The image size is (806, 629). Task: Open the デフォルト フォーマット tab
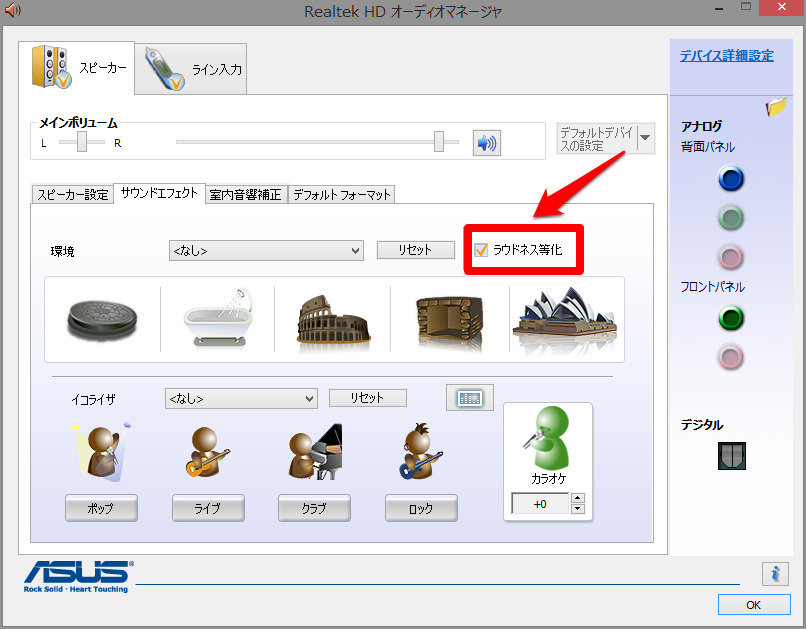pos(341,195)
